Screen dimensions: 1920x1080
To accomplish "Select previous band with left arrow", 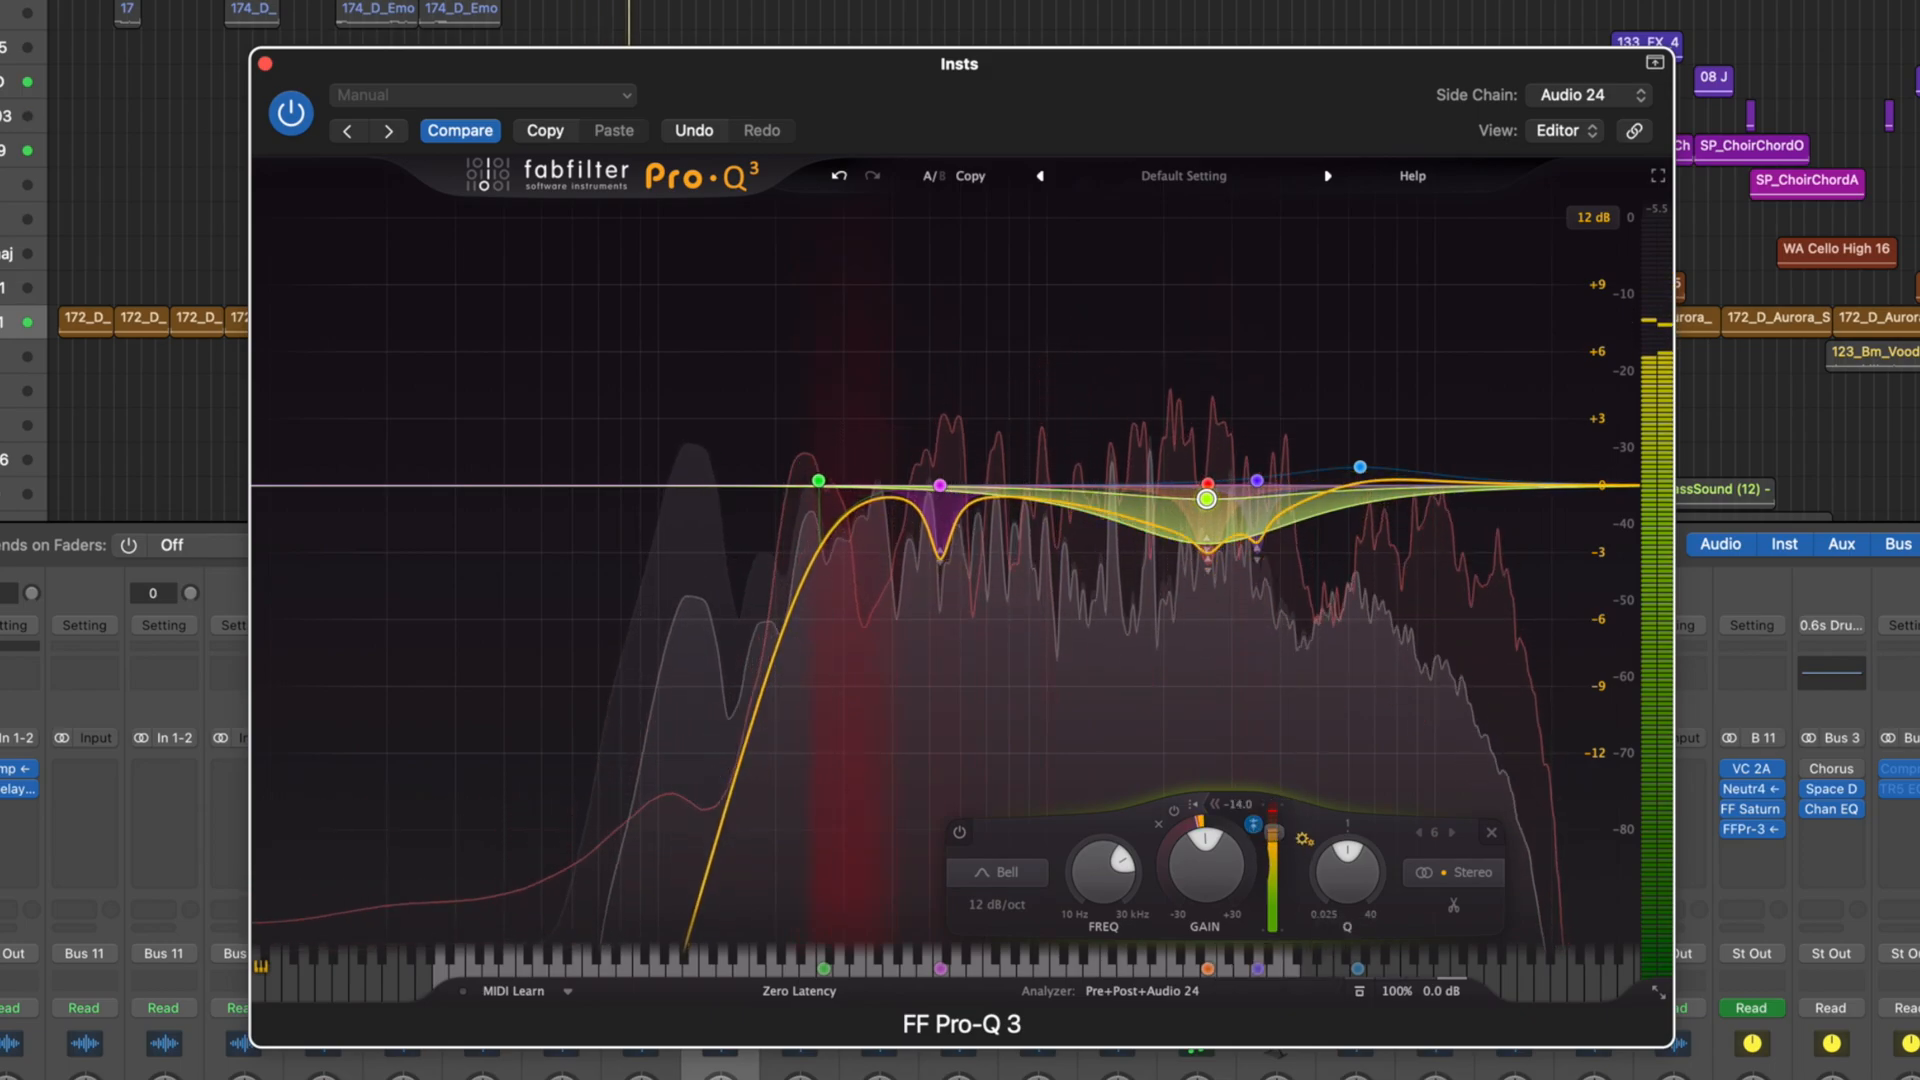I will (1418, 832).
